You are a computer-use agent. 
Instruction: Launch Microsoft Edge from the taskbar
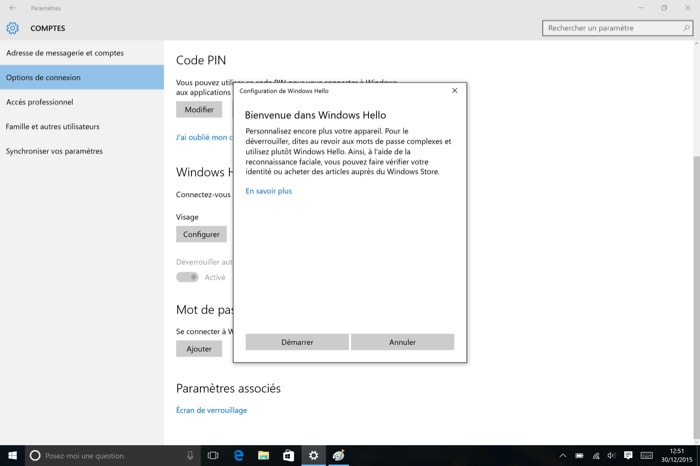click(239, 456)
